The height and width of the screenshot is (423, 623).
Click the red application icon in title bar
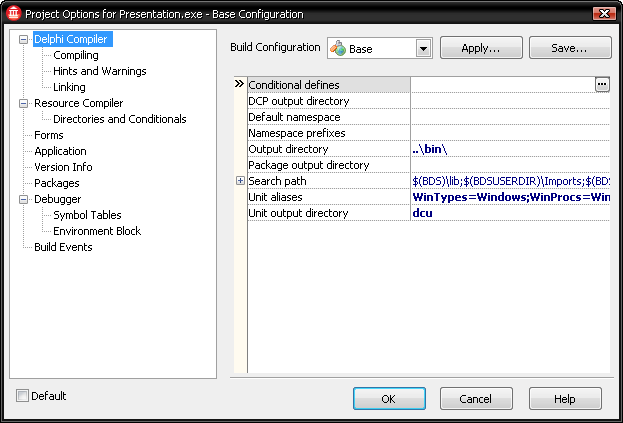[x=14, y=13]
